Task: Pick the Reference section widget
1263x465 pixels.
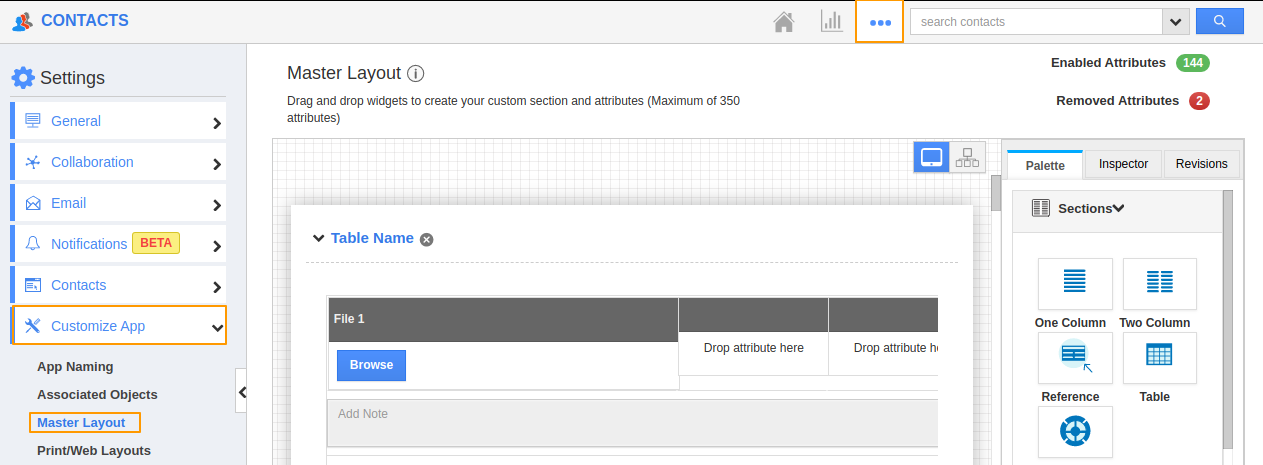Action: click(1075, 358)
